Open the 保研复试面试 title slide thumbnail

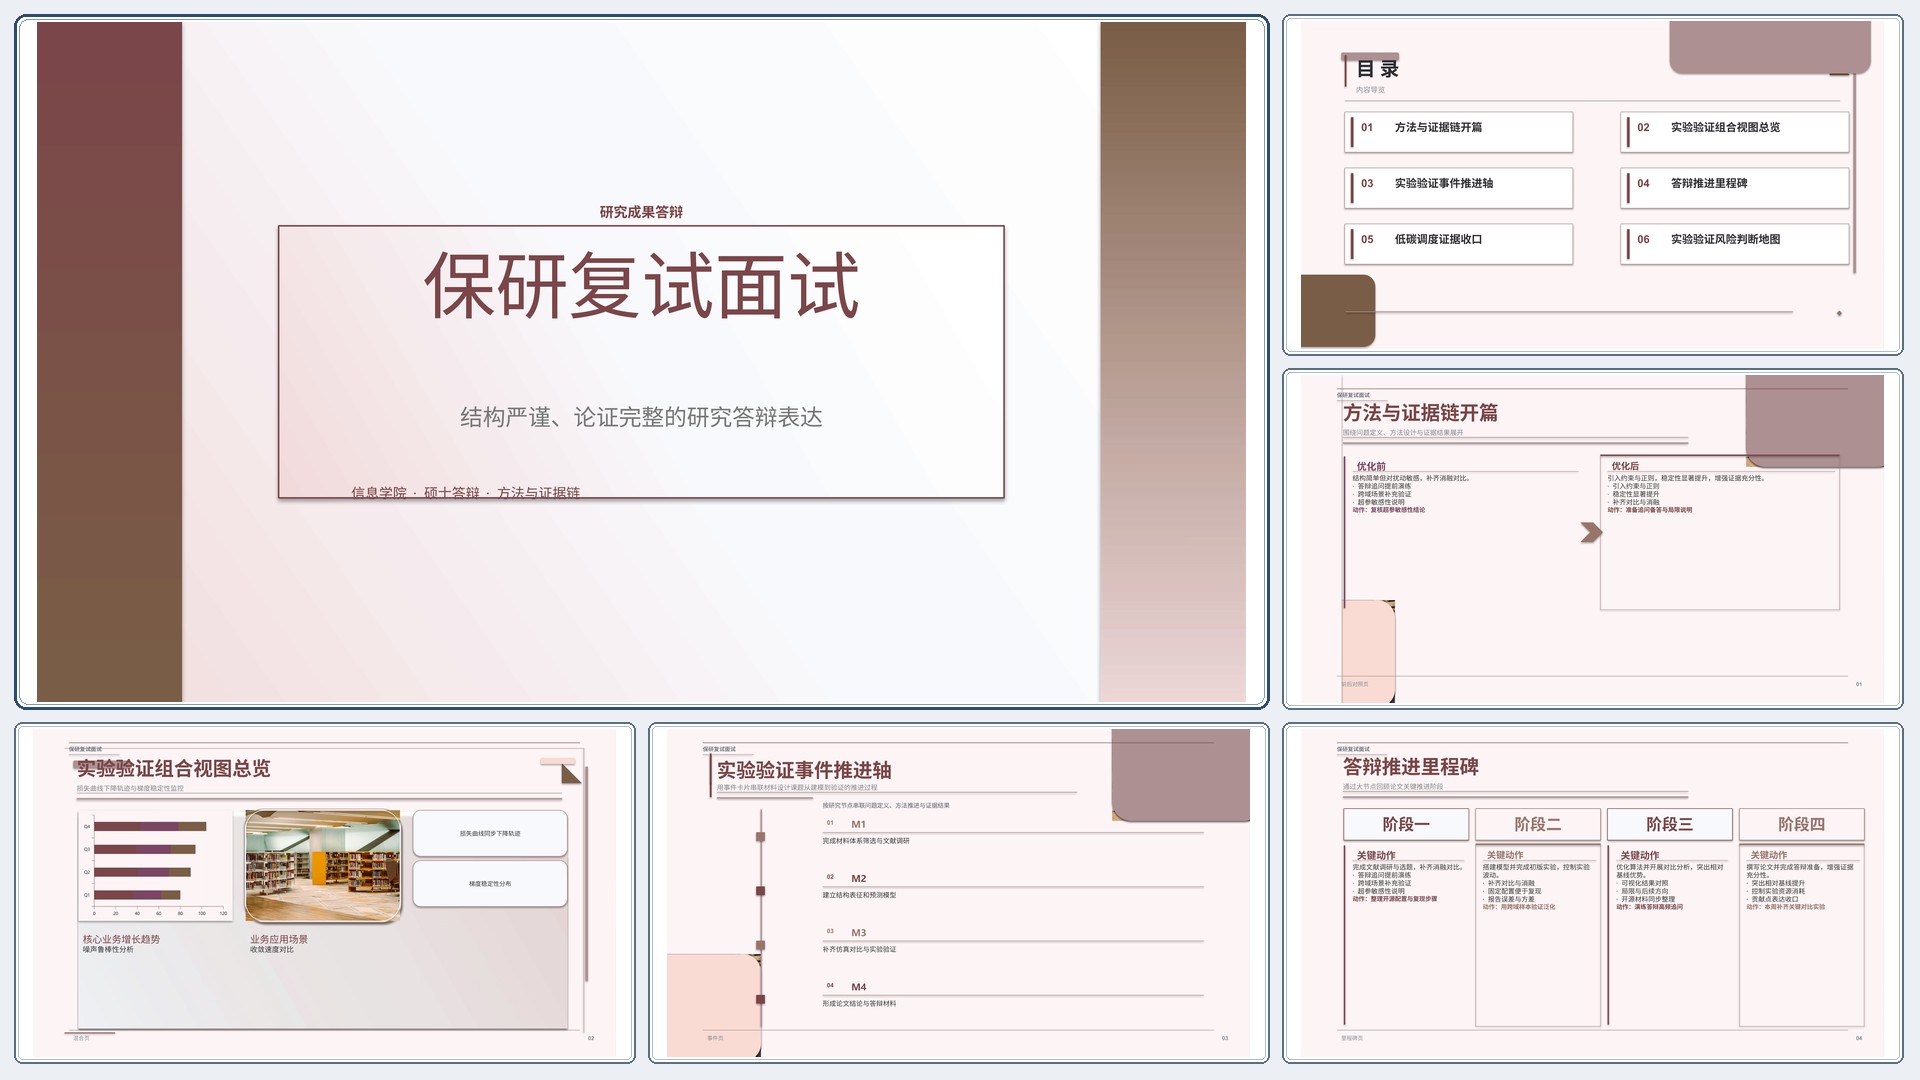641,362
